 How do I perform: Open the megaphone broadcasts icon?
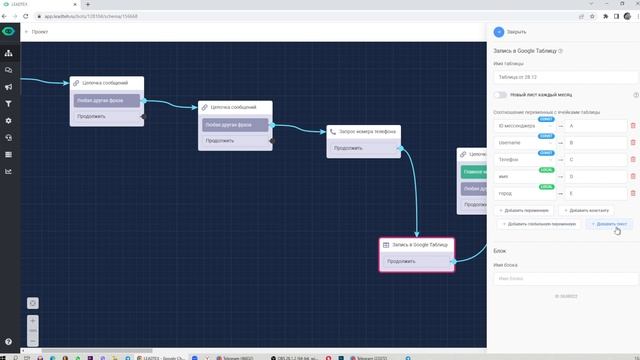tap(8, 87)
